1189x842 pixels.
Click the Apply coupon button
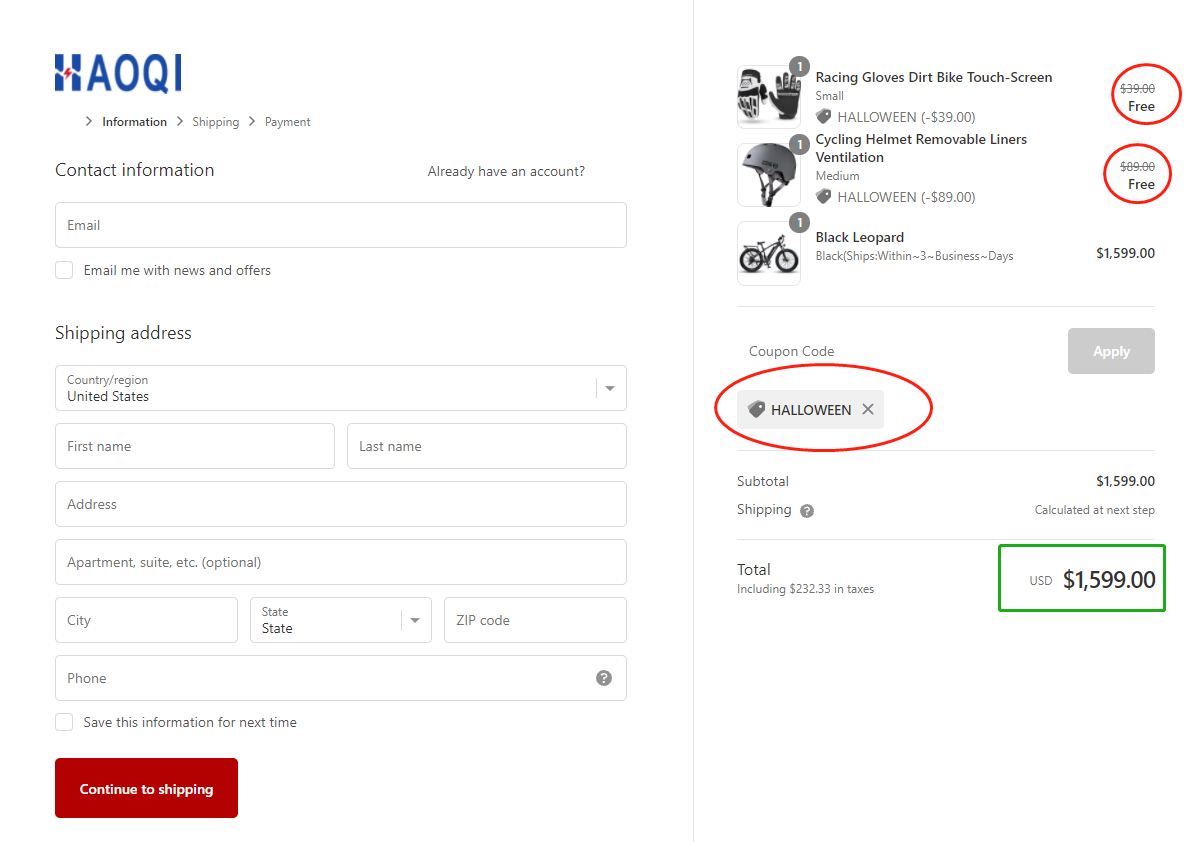1110,351
